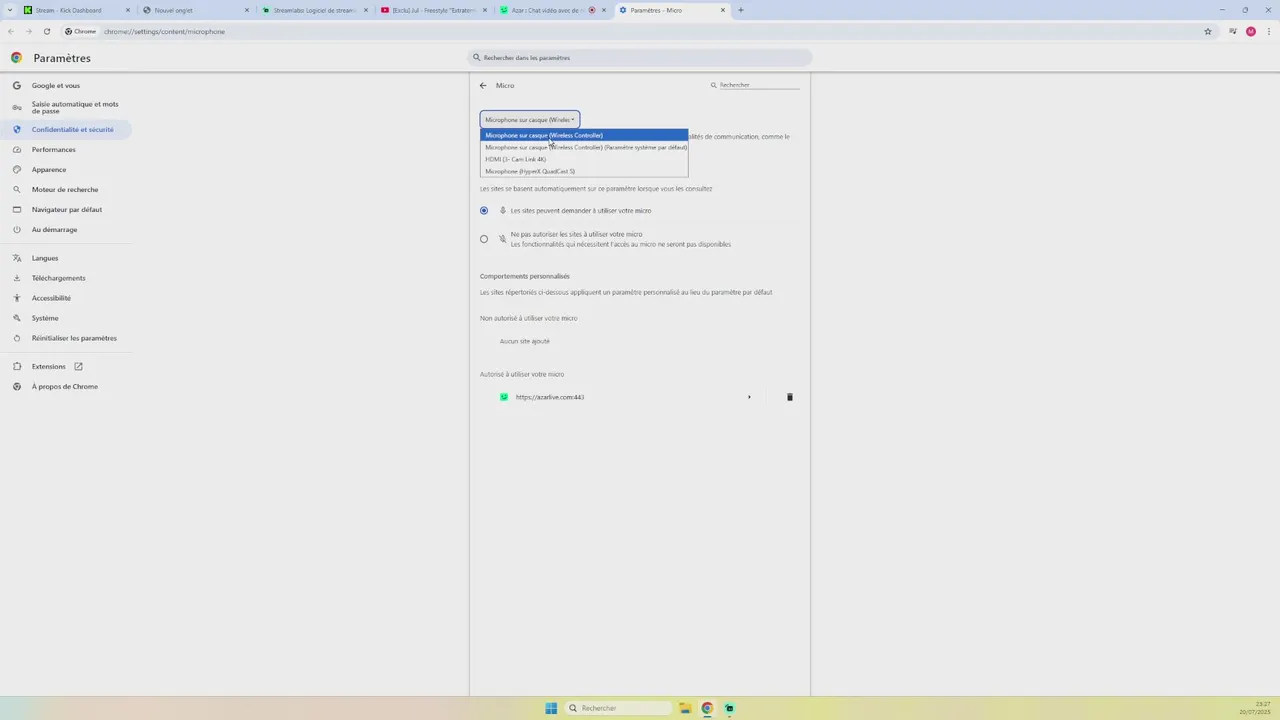Expand azarlive.com site details arrow
The height and width of the screenshot is (720, 1280).
(x=749, y=397)
